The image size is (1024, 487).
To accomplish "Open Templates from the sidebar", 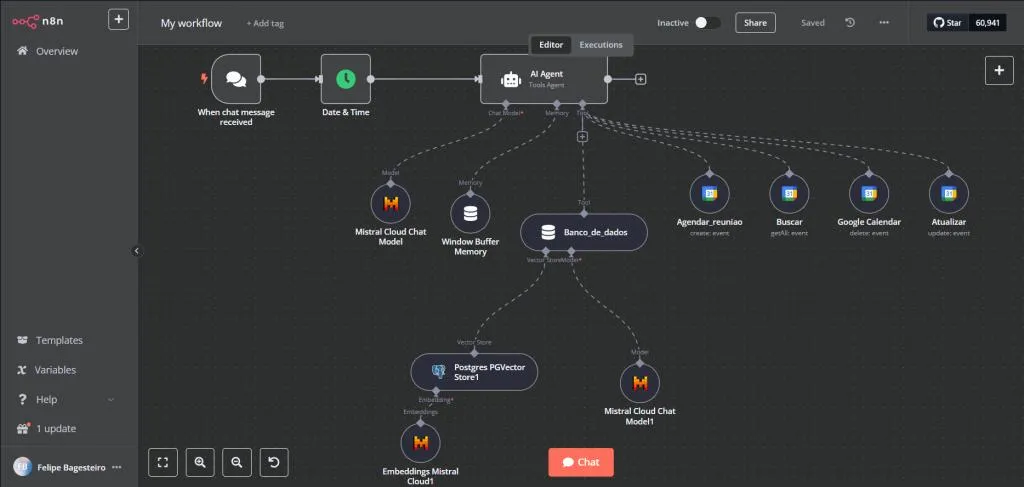I will [59, 340].
